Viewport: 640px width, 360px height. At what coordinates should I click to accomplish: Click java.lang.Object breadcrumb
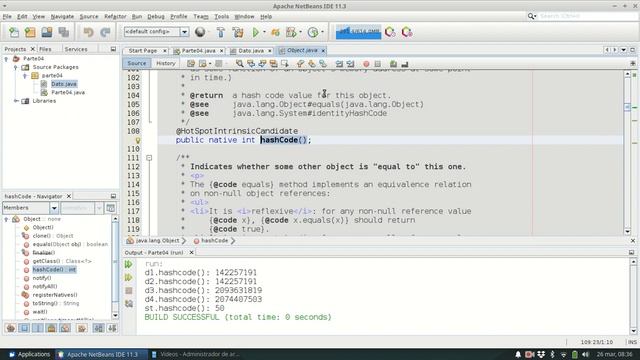(158, 241)
